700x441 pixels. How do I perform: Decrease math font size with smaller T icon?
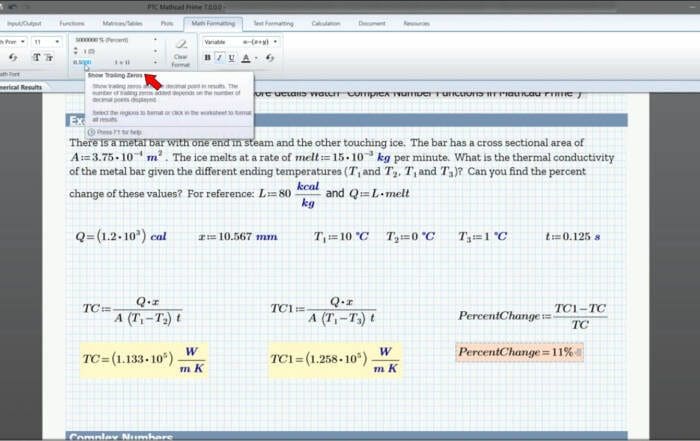[49, 57]
